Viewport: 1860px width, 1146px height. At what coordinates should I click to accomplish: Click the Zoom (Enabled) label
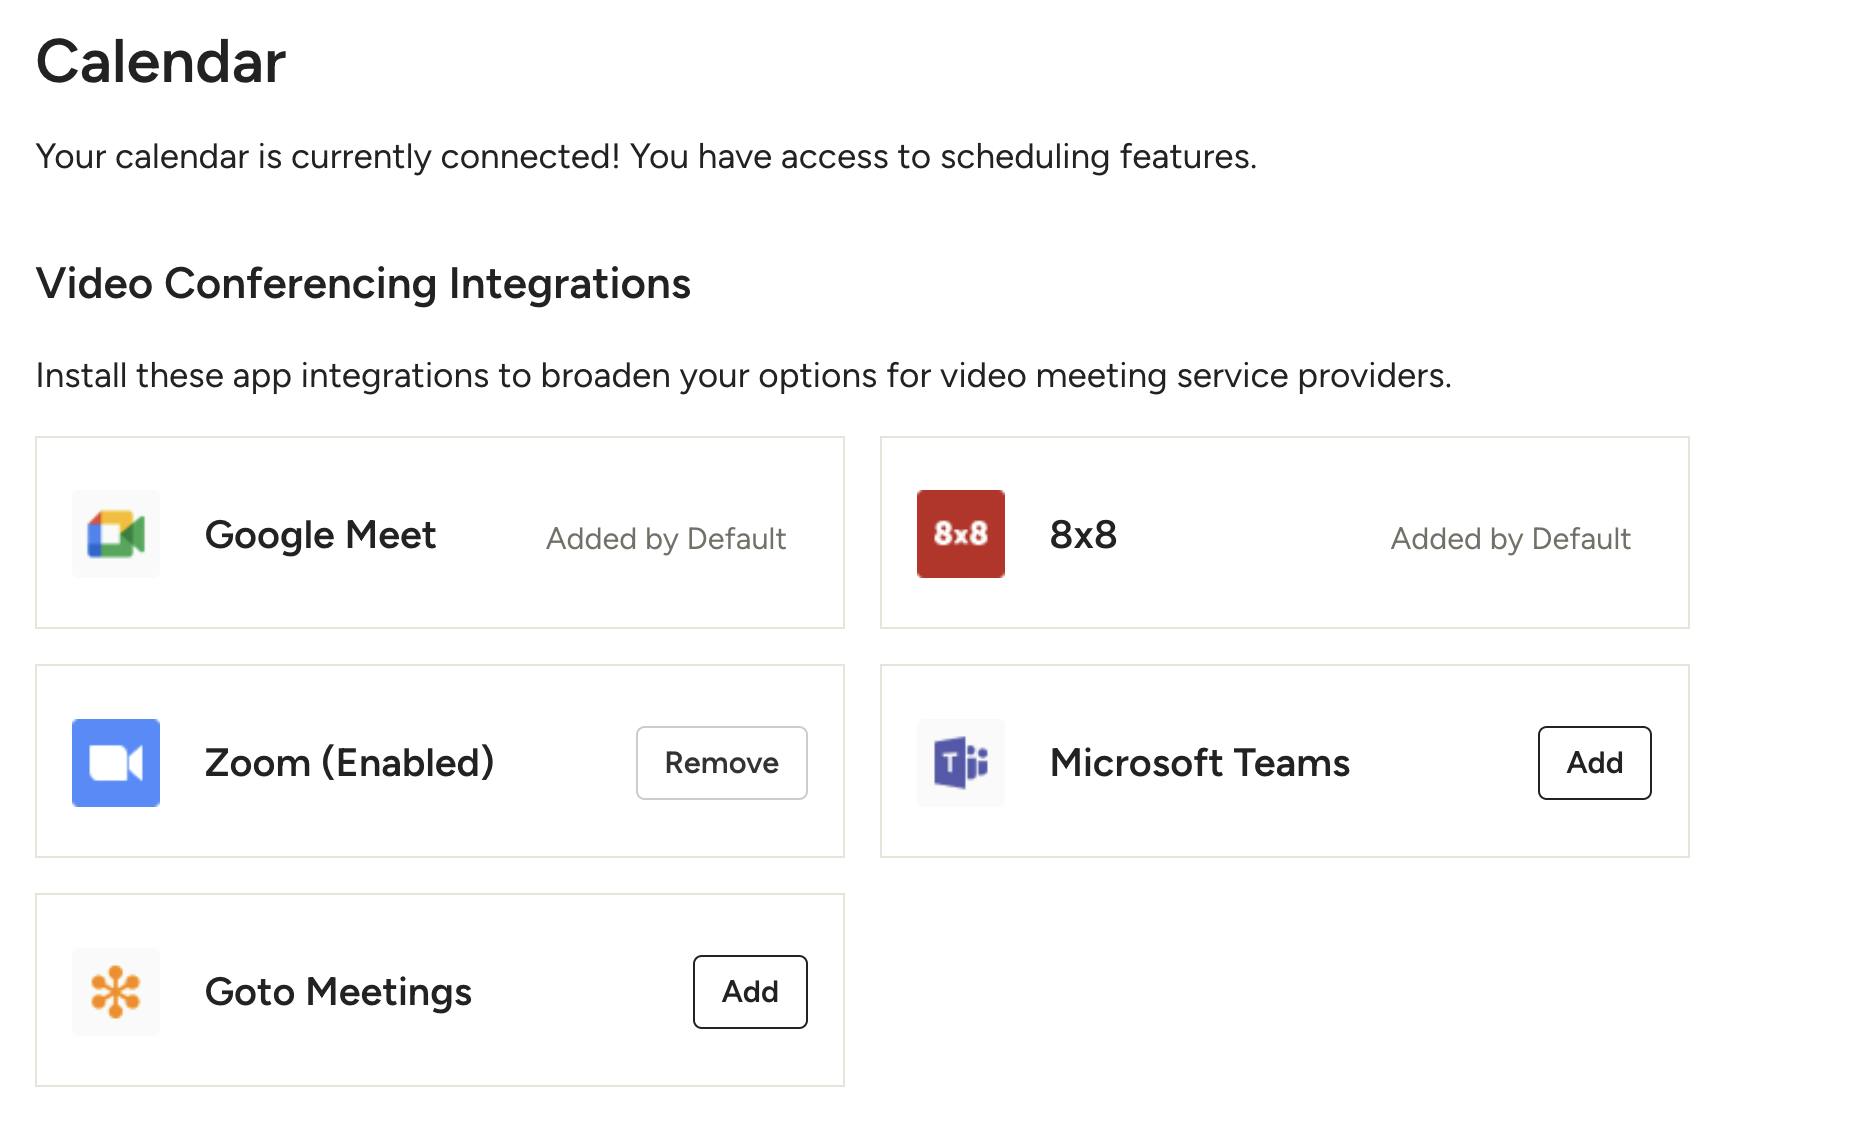click(350, 763)
